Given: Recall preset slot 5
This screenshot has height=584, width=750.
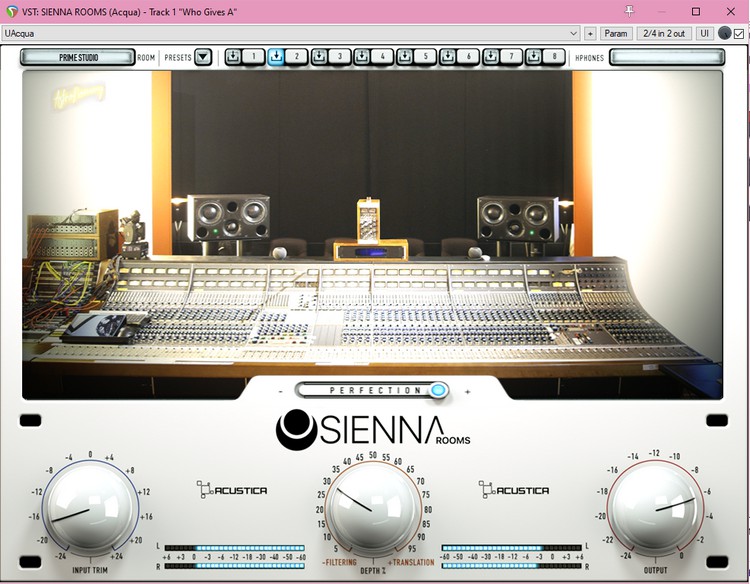Looking at the screenshot, I should click(425, 57).
